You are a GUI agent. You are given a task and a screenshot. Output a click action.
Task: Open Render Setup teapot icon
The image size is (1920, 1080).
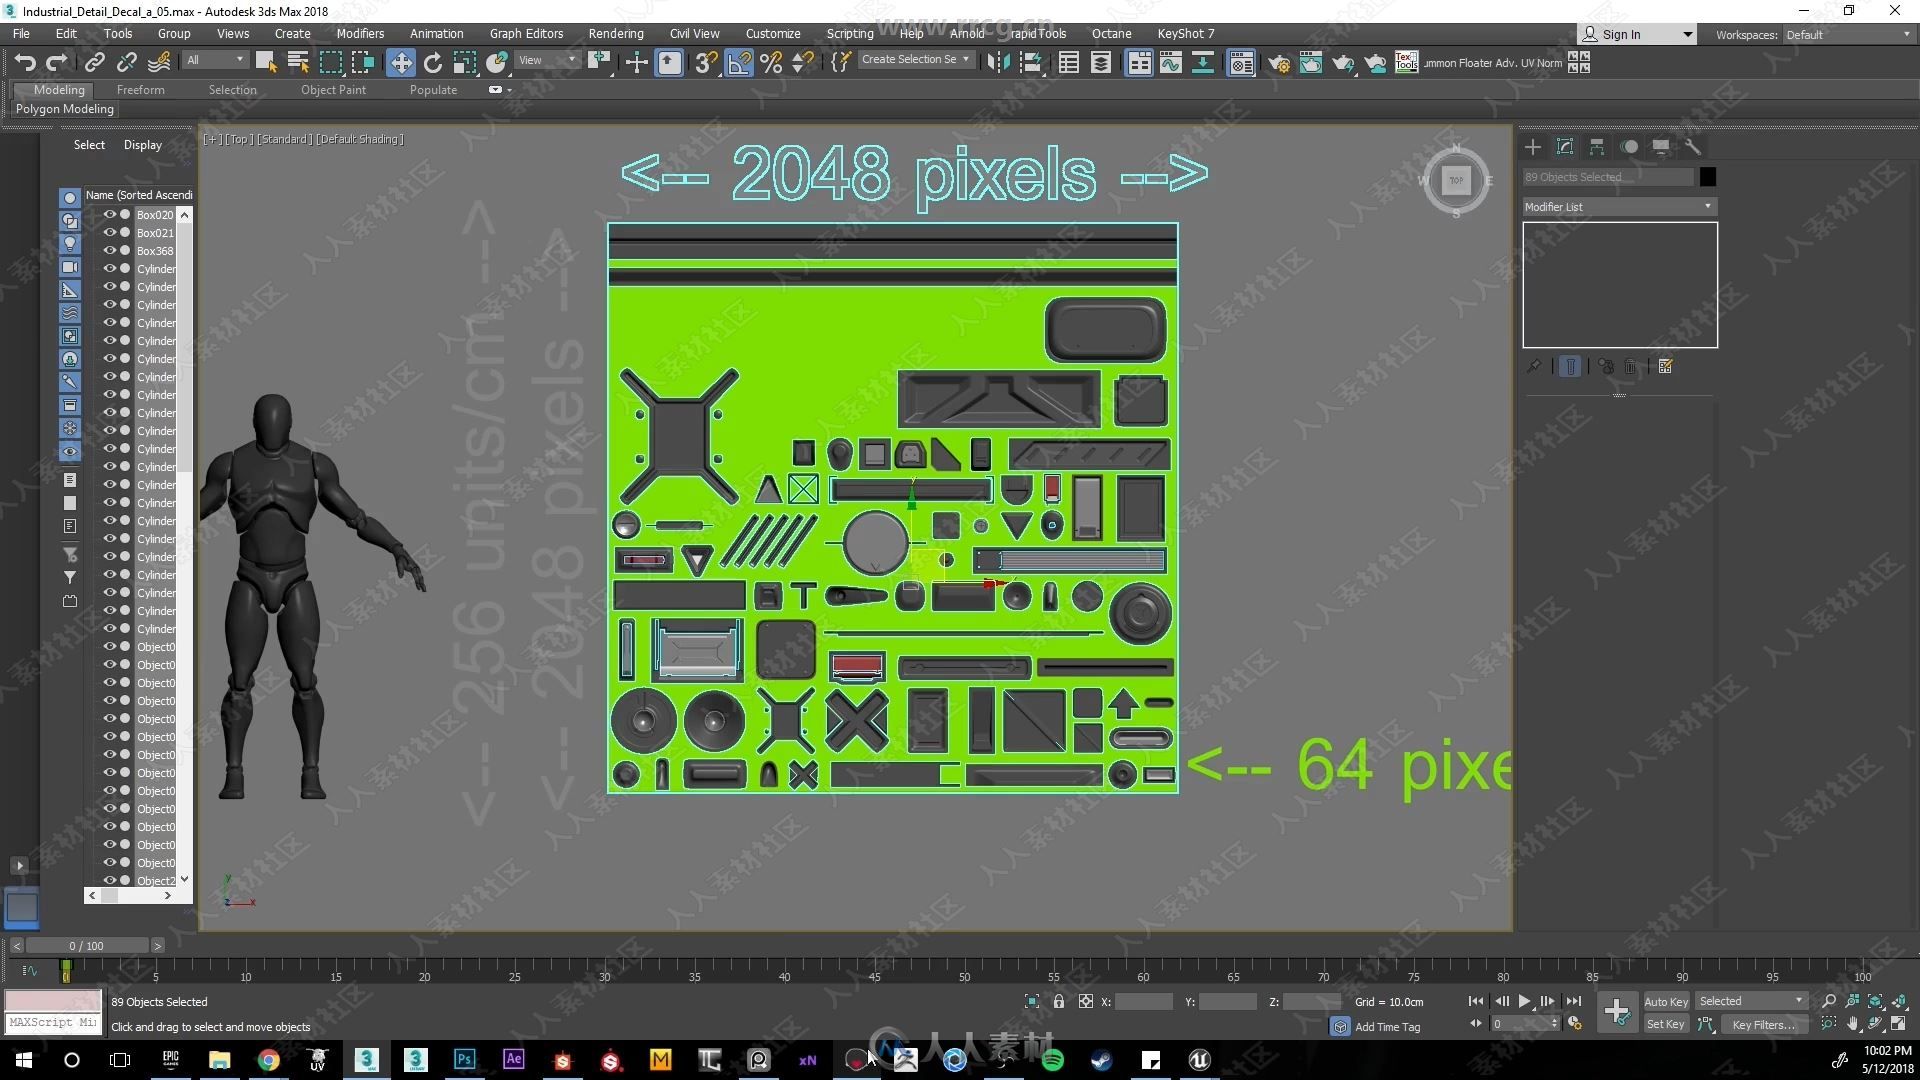[x=1279, y=63]
